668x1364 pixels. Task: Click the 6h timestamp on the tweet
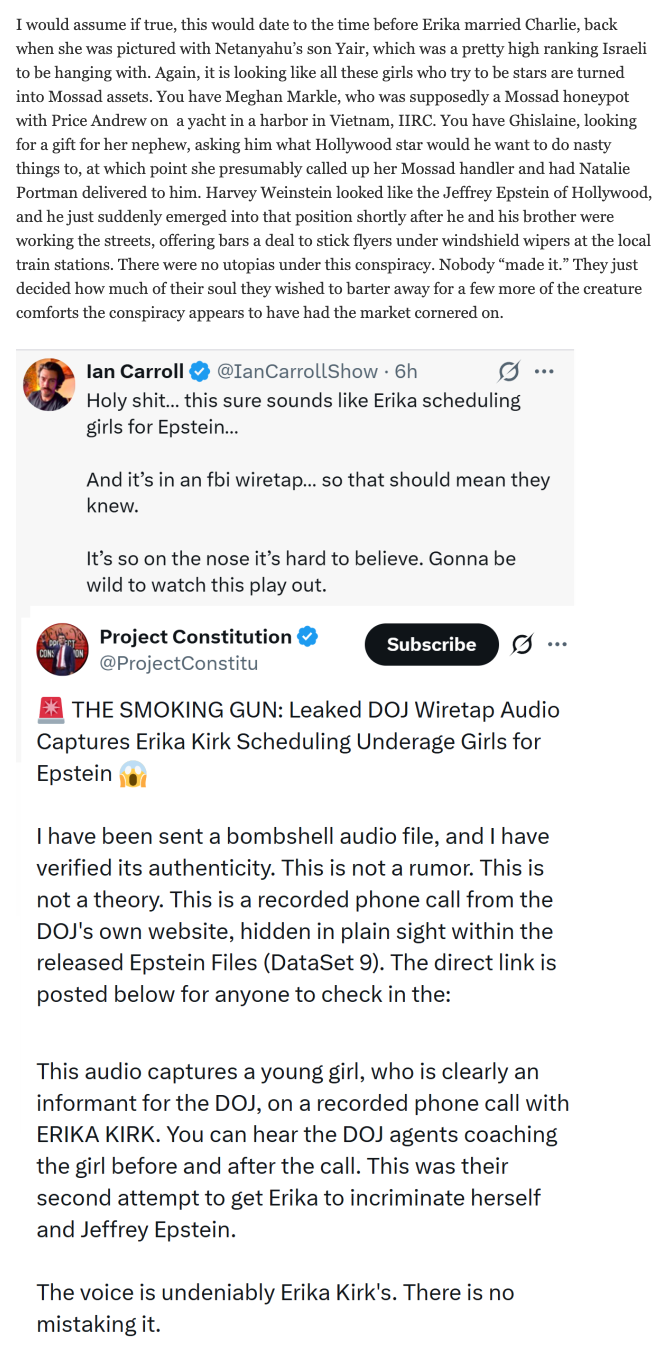[406, 372]
